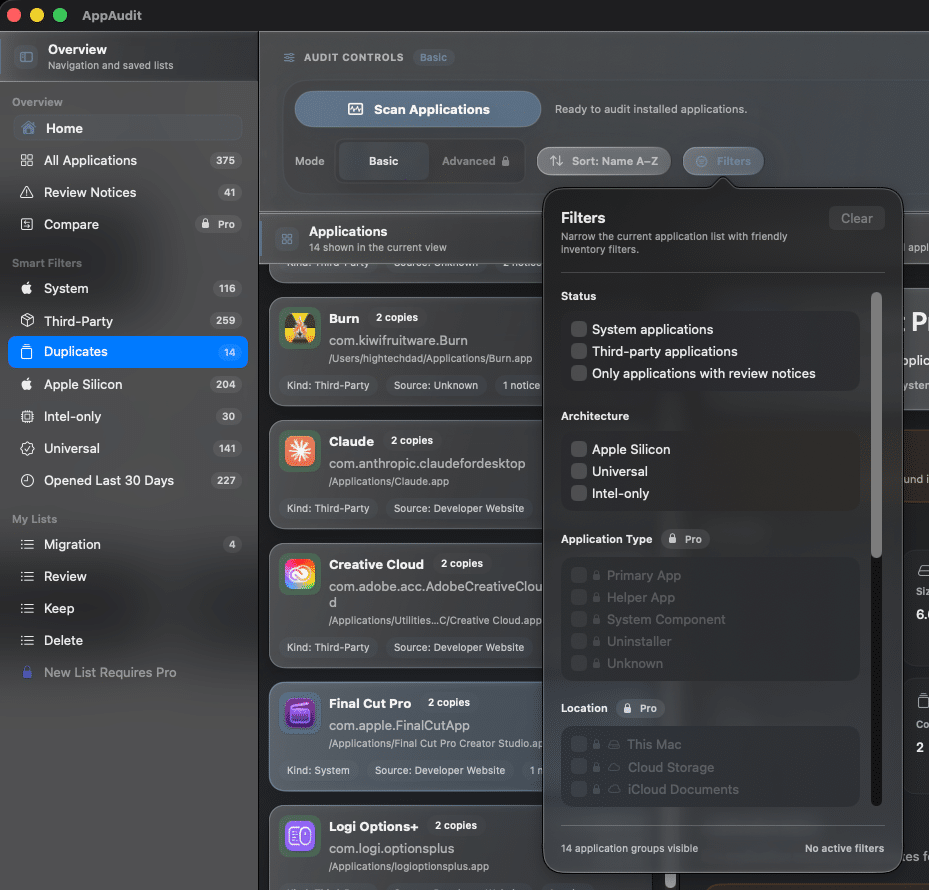Click the No active filters status text
The height and width of the screenshot is (890, 929).
[844, 849]
